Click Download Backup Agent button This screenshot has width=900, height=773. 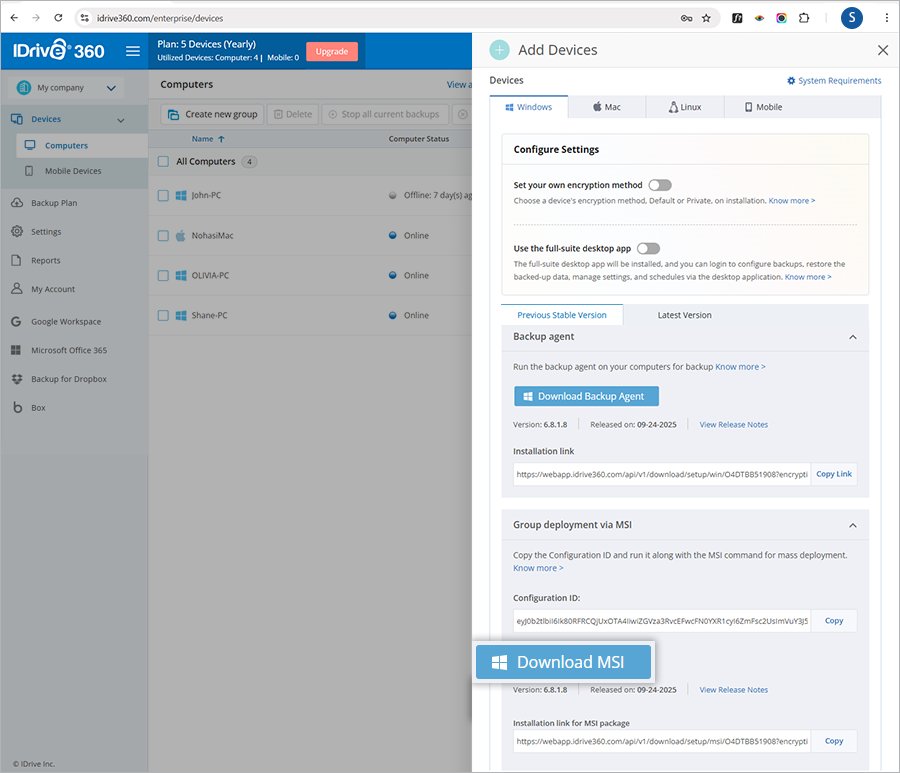586,396
